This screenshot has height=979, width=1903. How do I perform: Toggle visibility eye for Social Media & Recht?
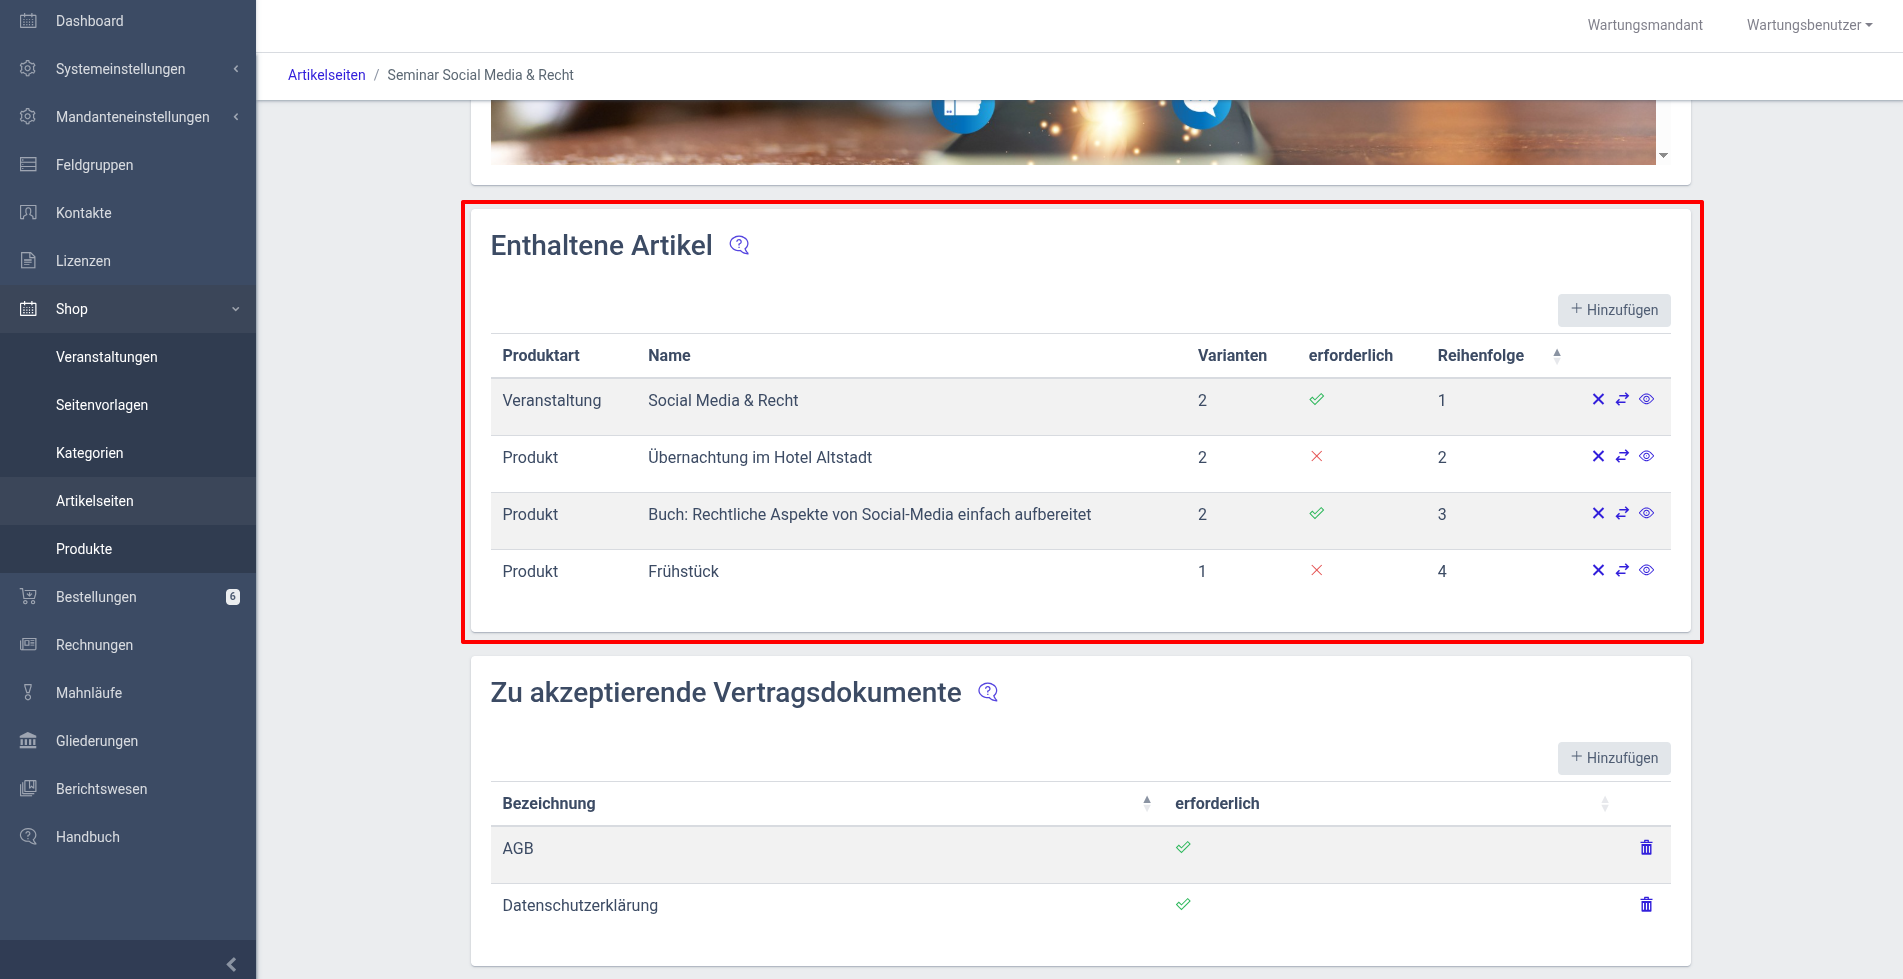tap(1646, 399)
